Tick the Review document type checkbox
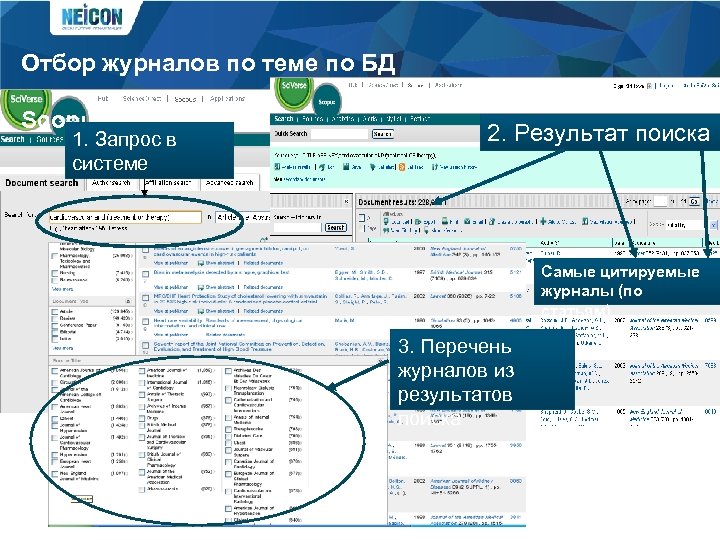Image resolution: width=720 pixels, height=540 pixels. click(x=55, y=319)
